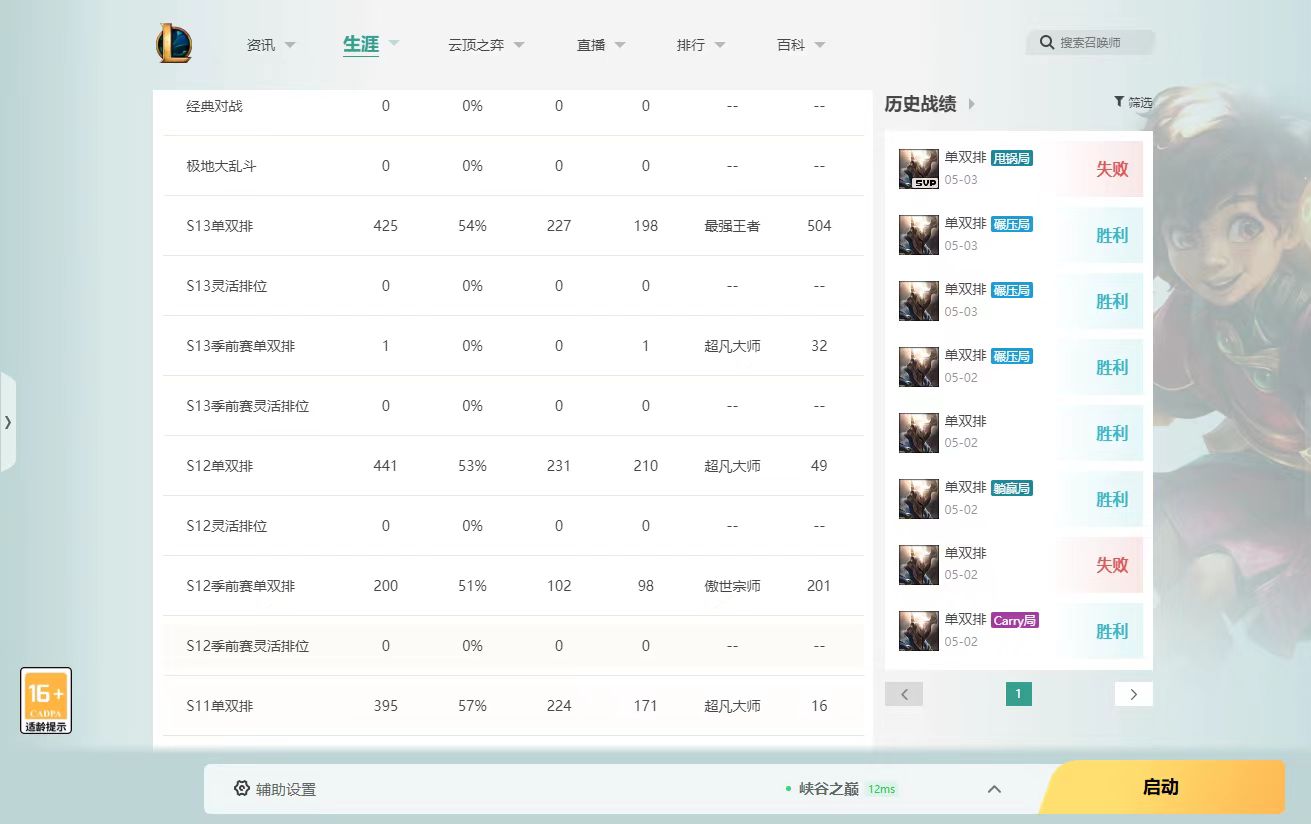1311x824 pixels.
Task: Expand the 排行 dropdown arrow
Action: 720,45
